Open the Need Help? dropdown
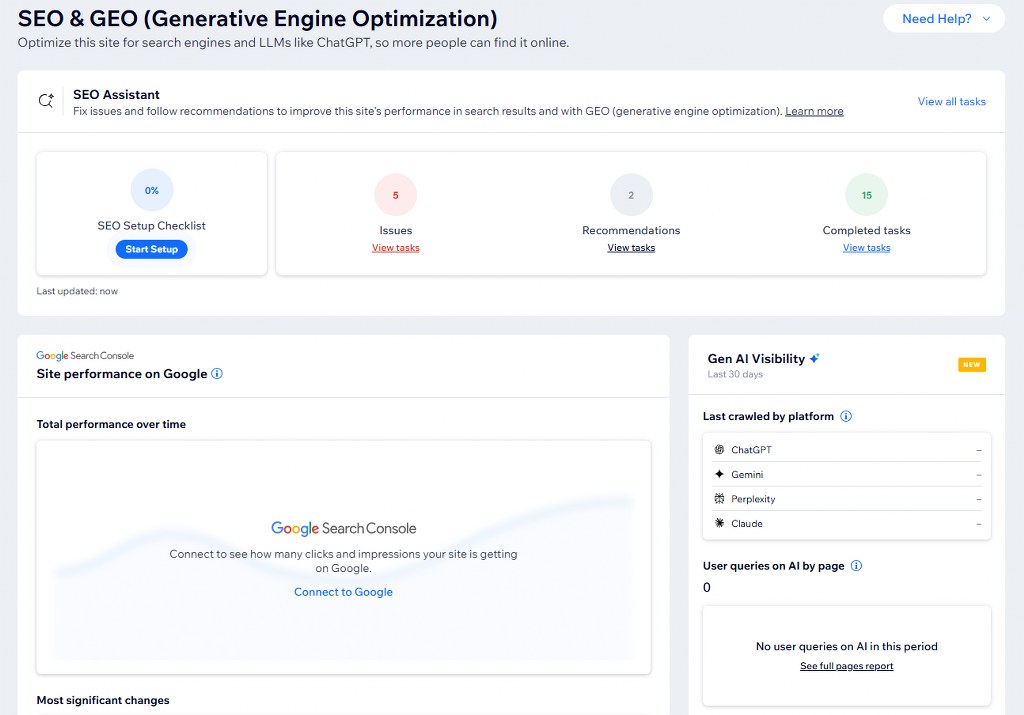The height and width of the screenshot is (715, 1024). click(x=944, y=19)
